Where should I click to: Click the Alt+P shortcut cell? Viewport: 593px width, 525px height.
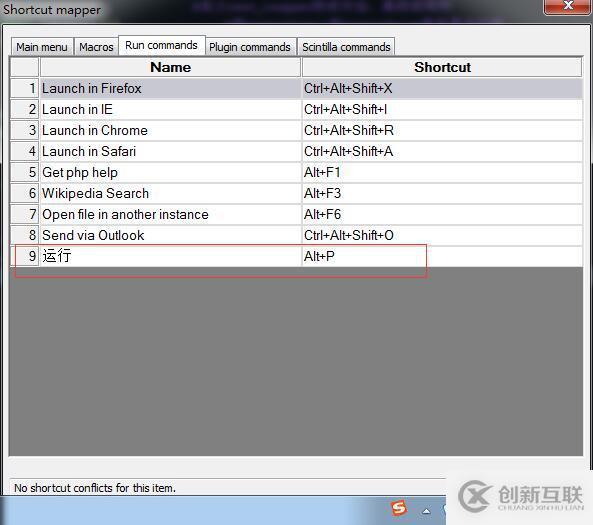click(442, 256)
